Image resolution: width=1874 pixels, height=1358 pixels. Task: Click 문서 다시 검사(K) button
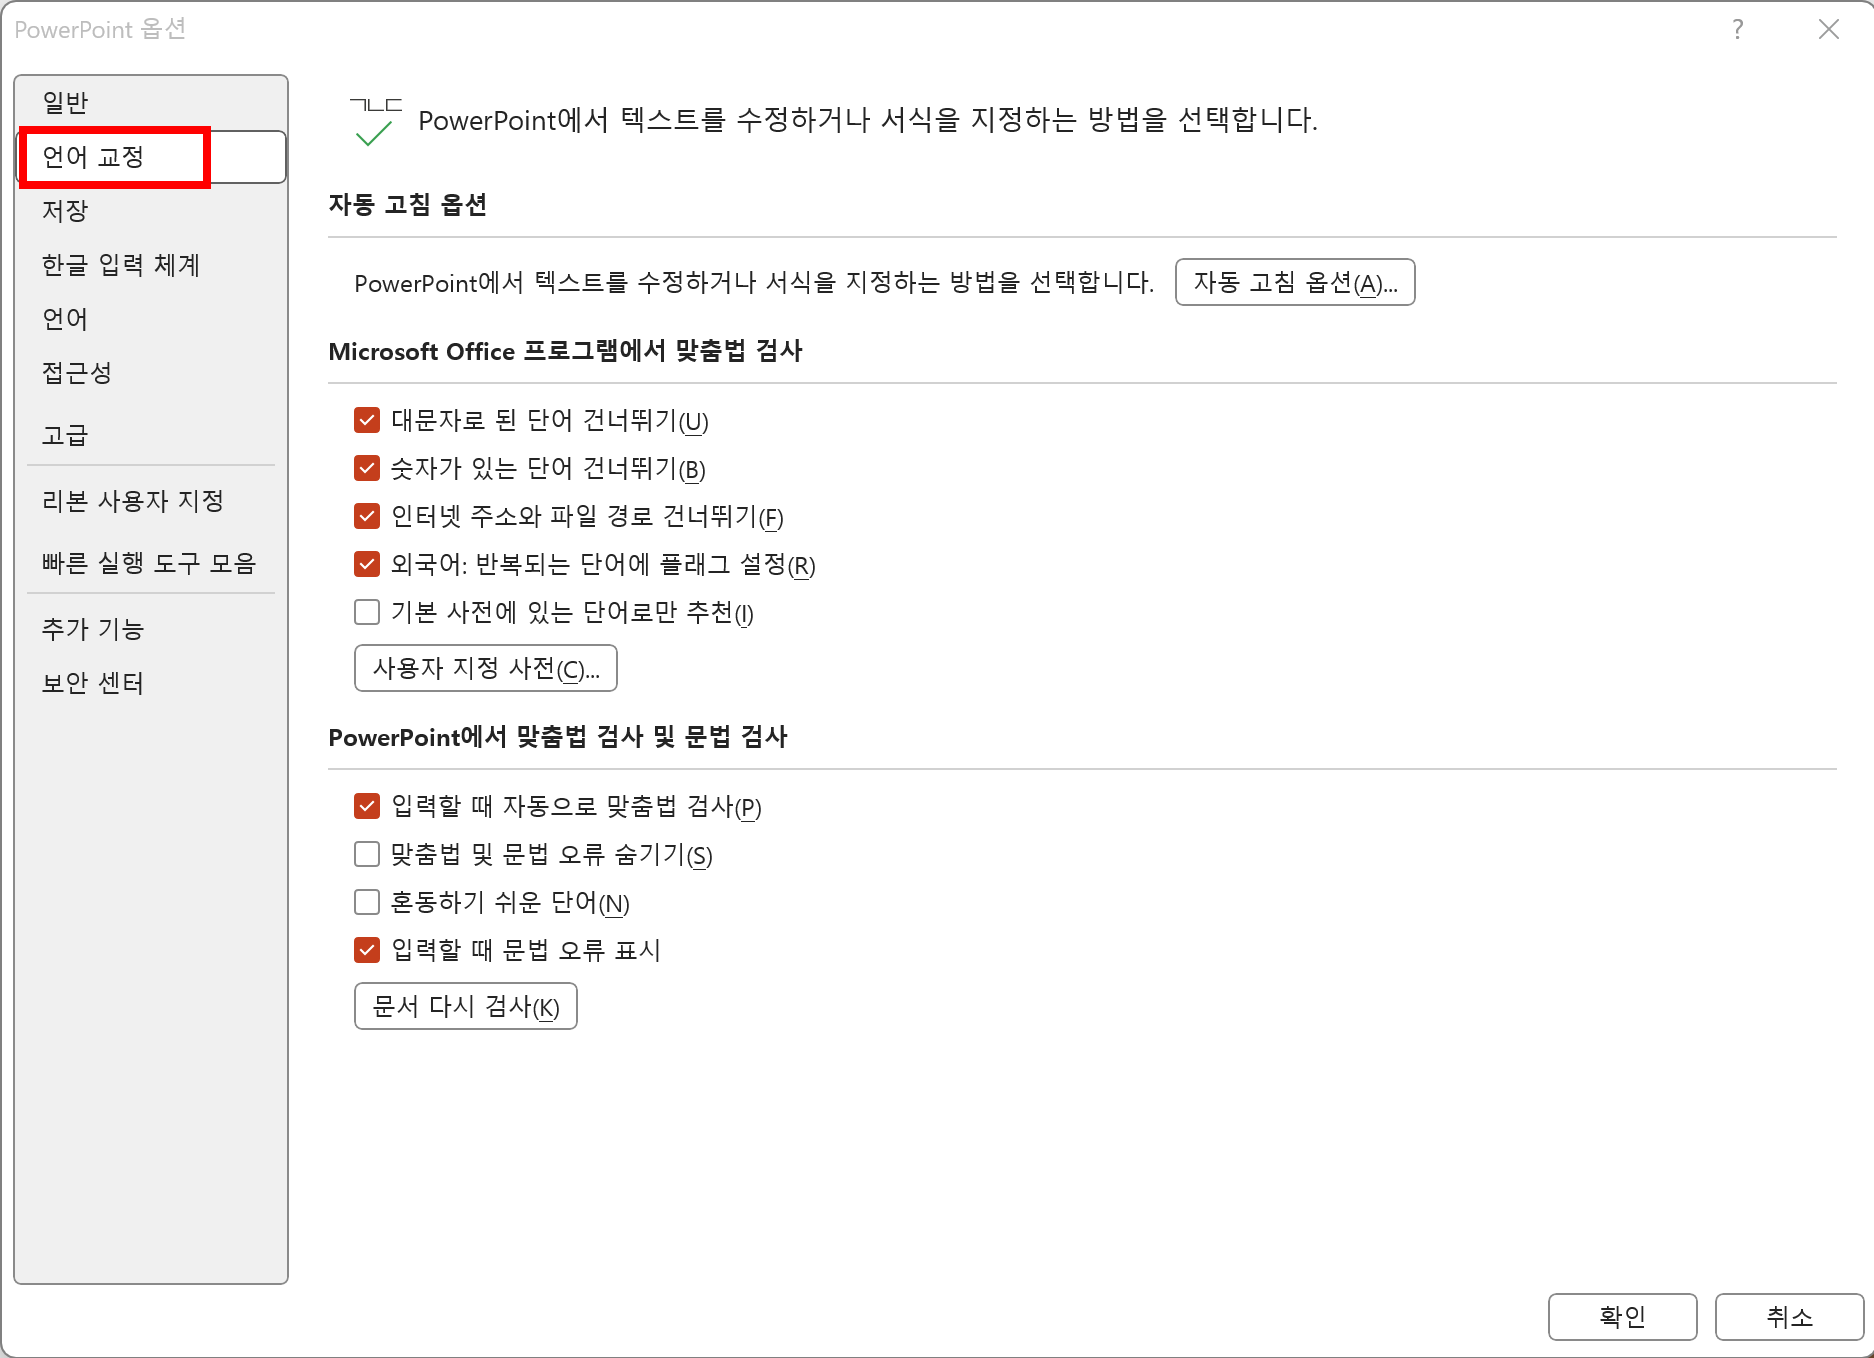(x=466, y=1006)
